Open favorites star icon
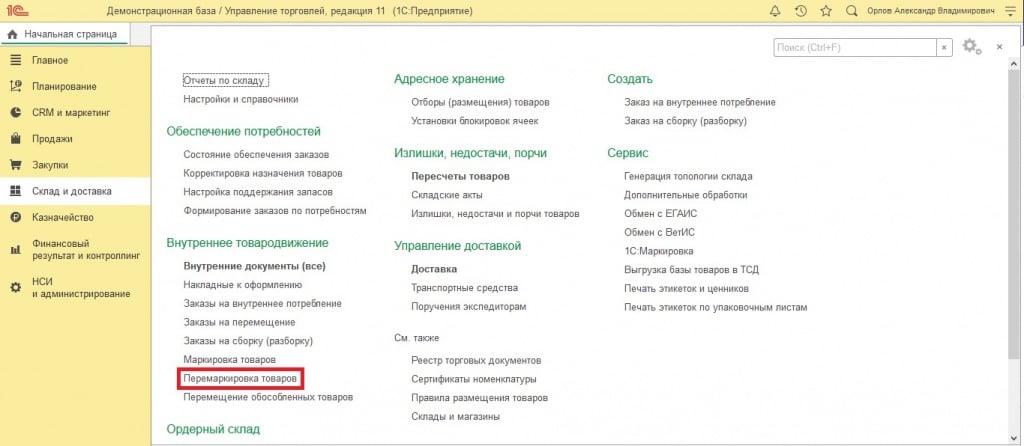Image resolution: width=1024 pixels, height=446 pixels. (x=825, y=11)
